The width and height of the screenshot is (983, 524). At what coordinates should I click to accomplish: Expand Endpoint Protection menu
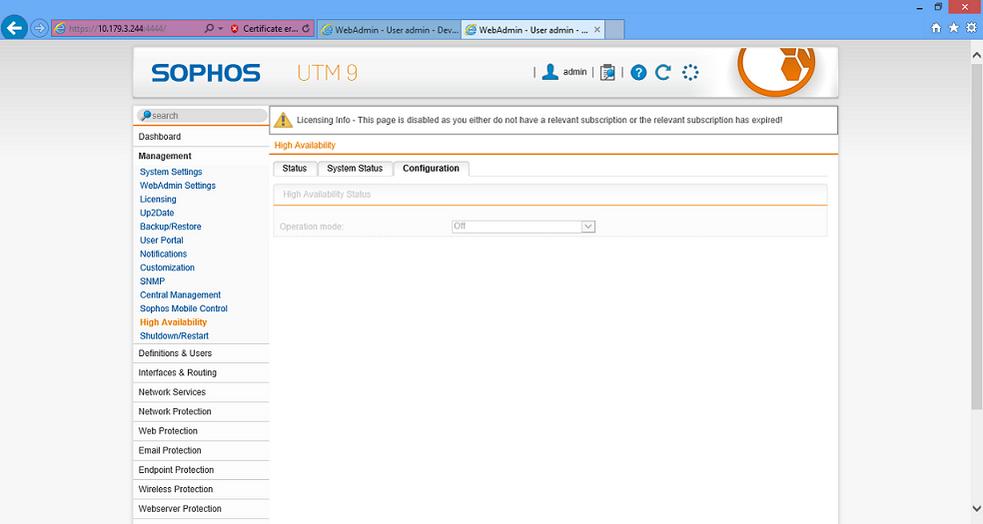pos(201,470)
